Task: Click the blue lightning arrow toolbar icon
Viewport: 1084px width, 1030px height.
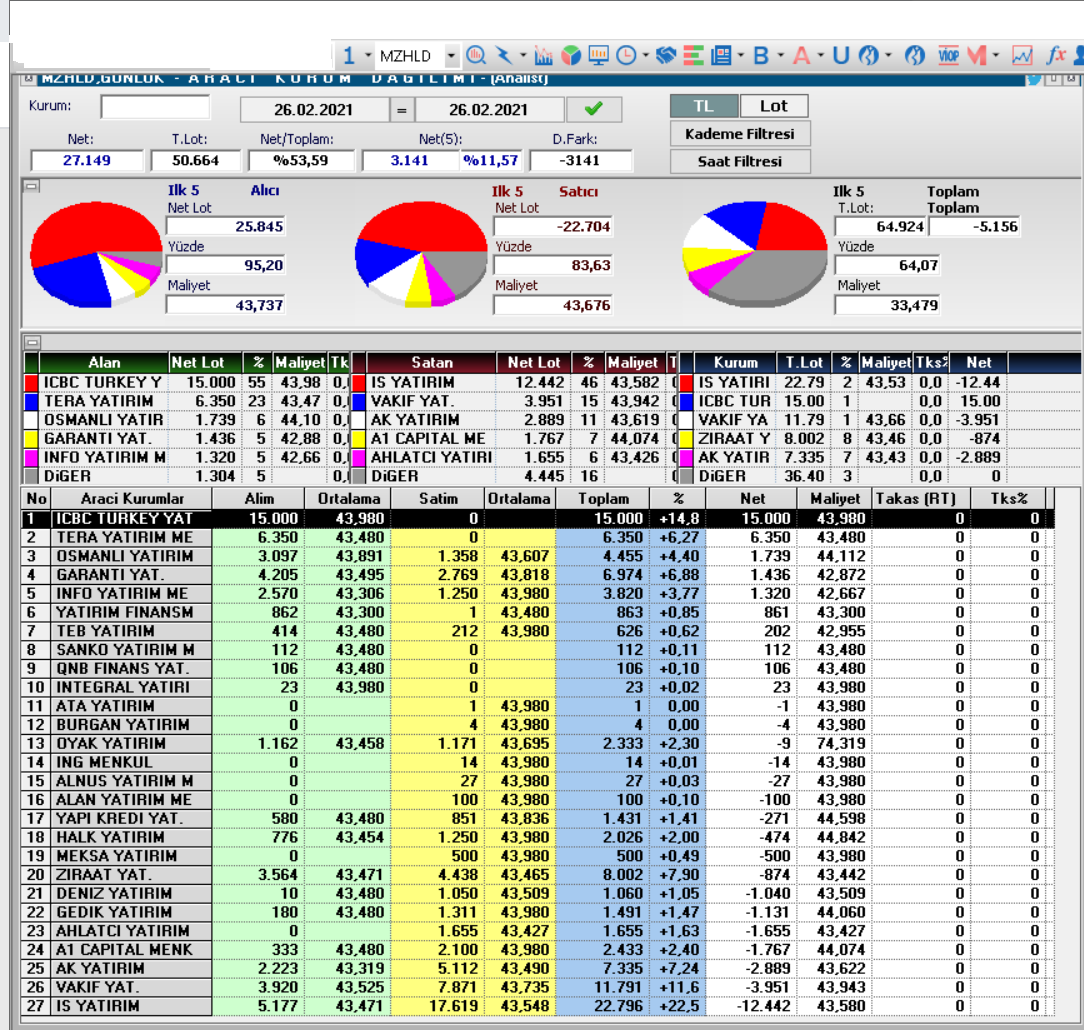Action: (505, 55)
